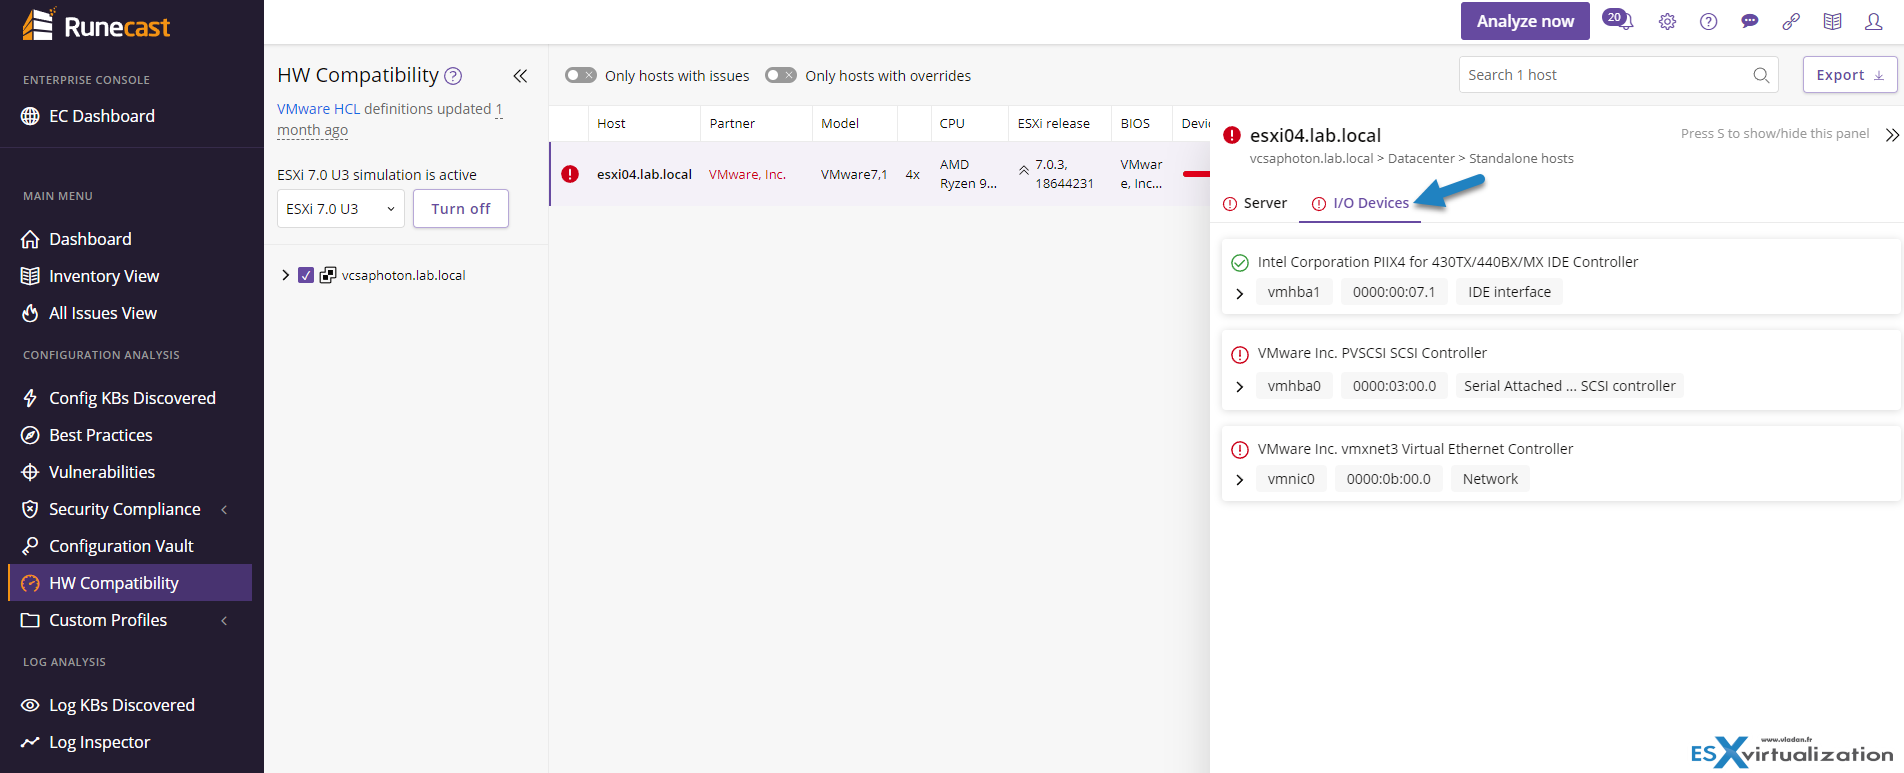Image resolution: width=1904 pixels, height=773 pixels.
Task: Expand vmhba0 SCSI controller details
Action: coord(1240,387)
